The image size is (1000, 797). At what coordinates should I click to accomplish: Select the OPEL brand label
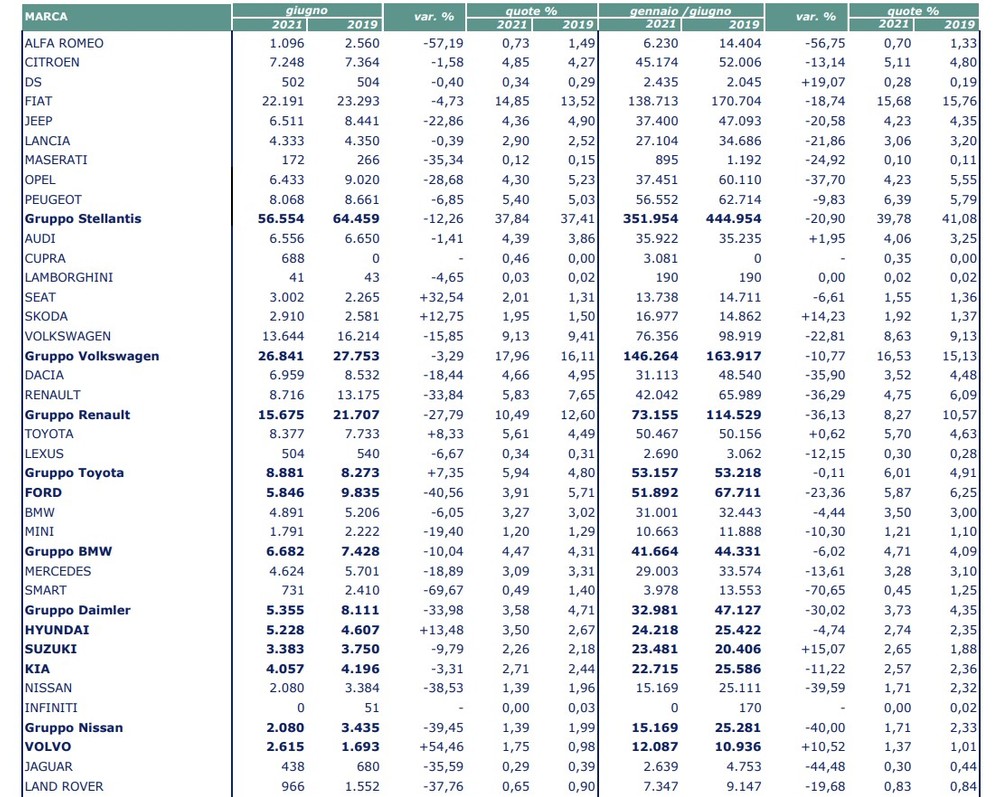[40, 180]
